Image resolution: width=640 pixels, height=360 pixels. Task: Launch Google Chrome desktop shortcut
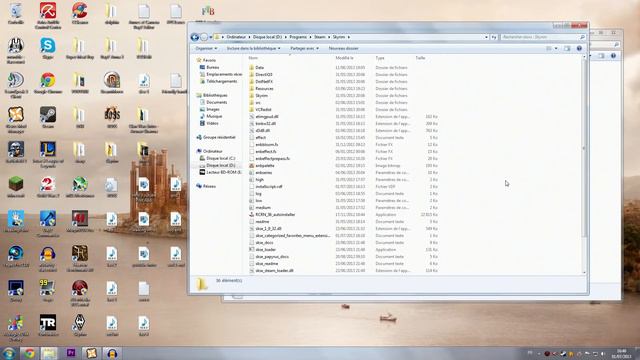point(48,83)
